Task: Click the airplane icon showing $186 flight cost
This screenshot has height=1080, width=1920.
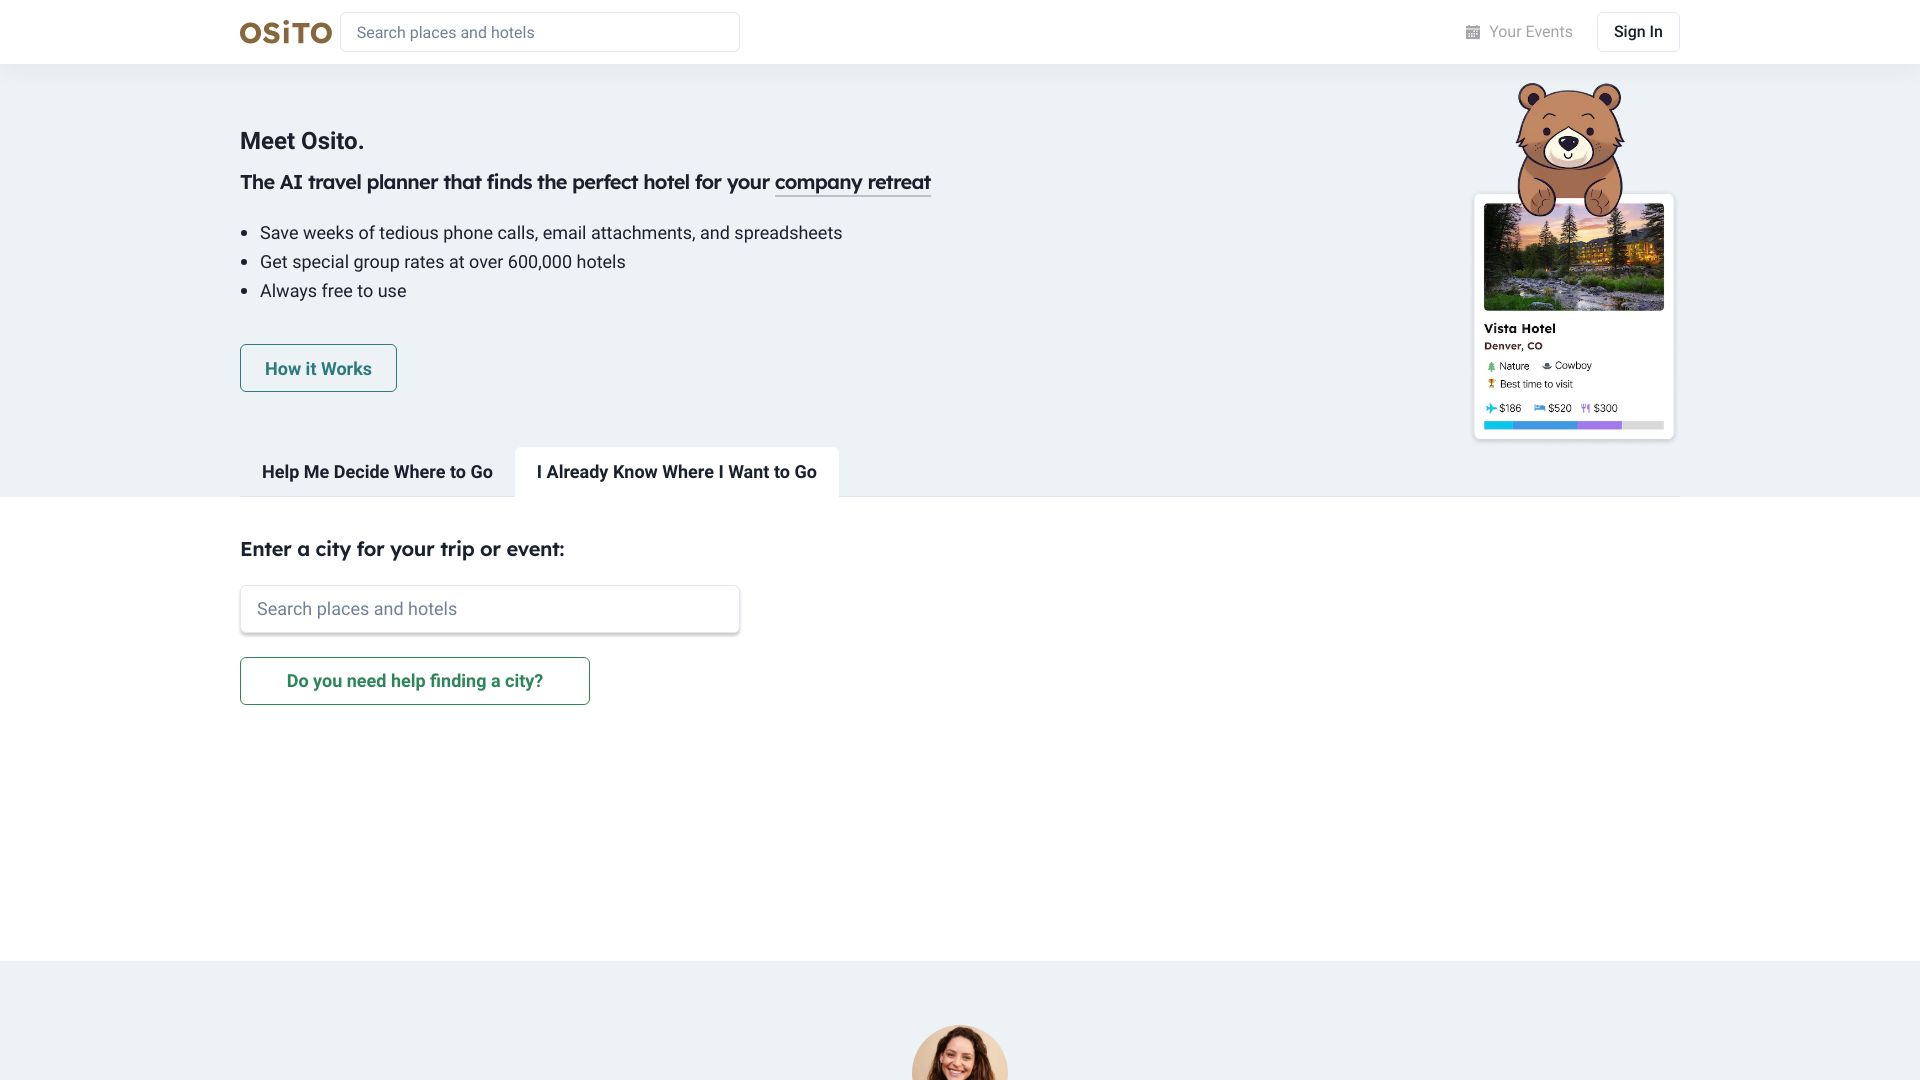Action: 1490,408
